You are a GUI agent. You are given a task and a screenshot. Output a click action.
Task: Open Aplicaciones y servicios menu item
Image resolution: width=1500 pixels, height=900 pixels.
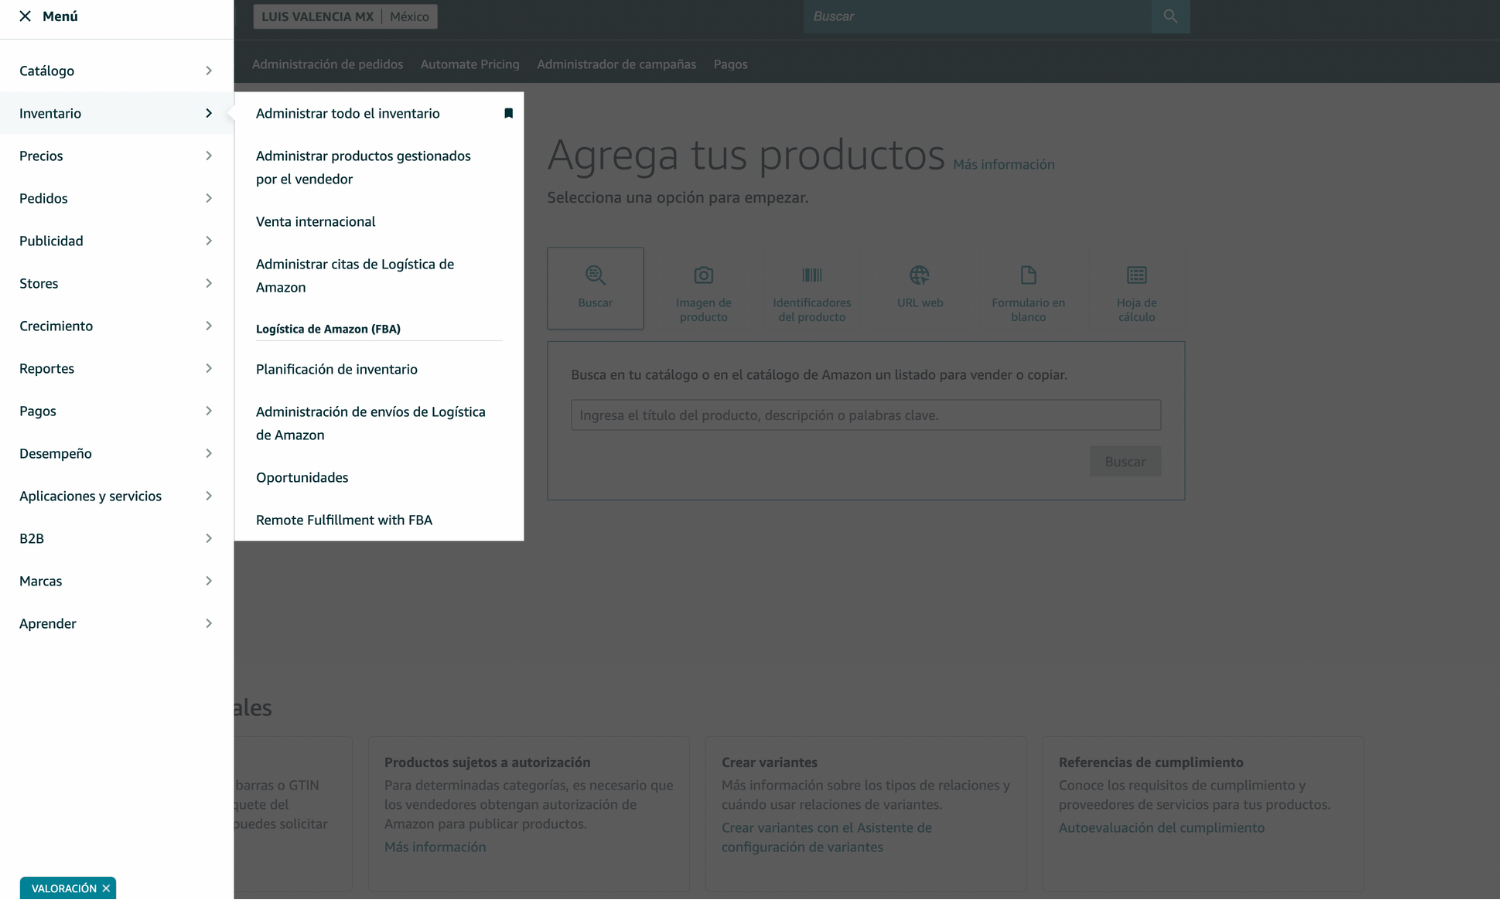117,496
